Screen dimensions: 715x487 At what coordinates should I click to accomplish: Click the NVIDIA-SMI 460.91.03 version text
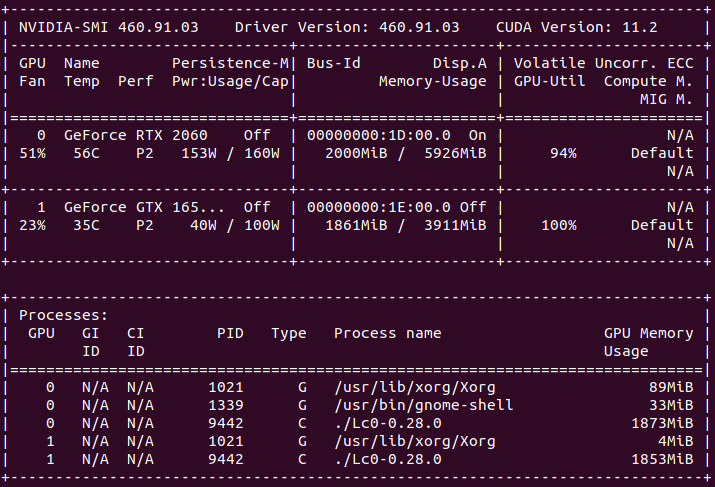[109, 27]
